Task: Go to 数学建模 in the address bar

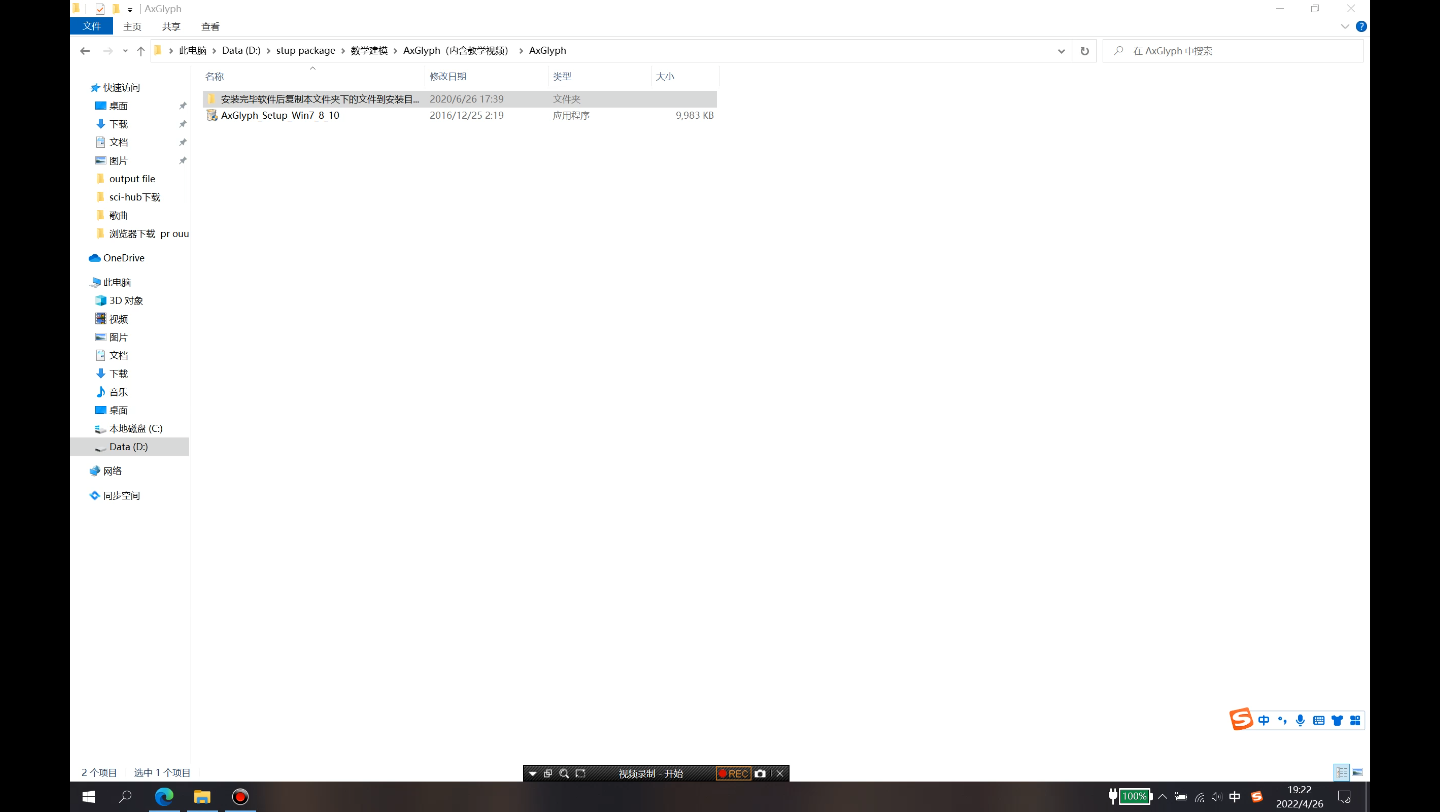Action: (x=369, y=50)
